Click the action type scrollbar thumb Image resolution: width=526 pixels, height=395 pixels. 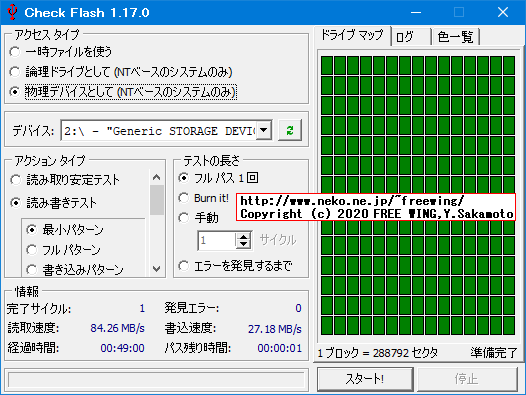(156, 200)
